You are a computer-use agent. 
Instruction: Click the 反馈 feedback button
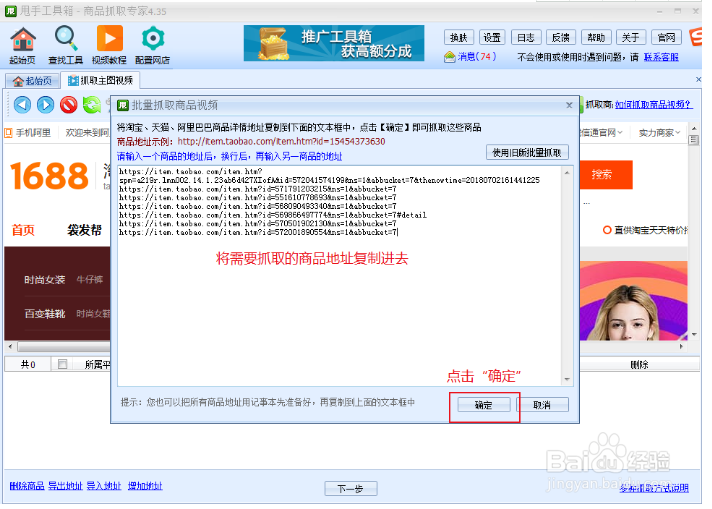(x=561, y=37)
